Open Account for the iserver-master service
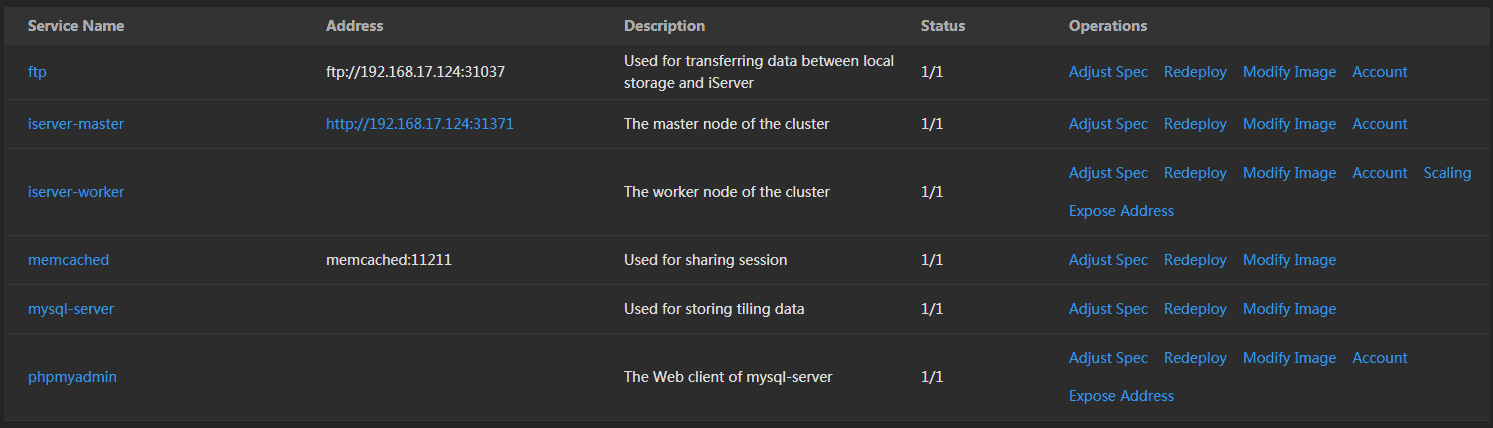The image size is (1493, 428). click(x=1380, y=124)
